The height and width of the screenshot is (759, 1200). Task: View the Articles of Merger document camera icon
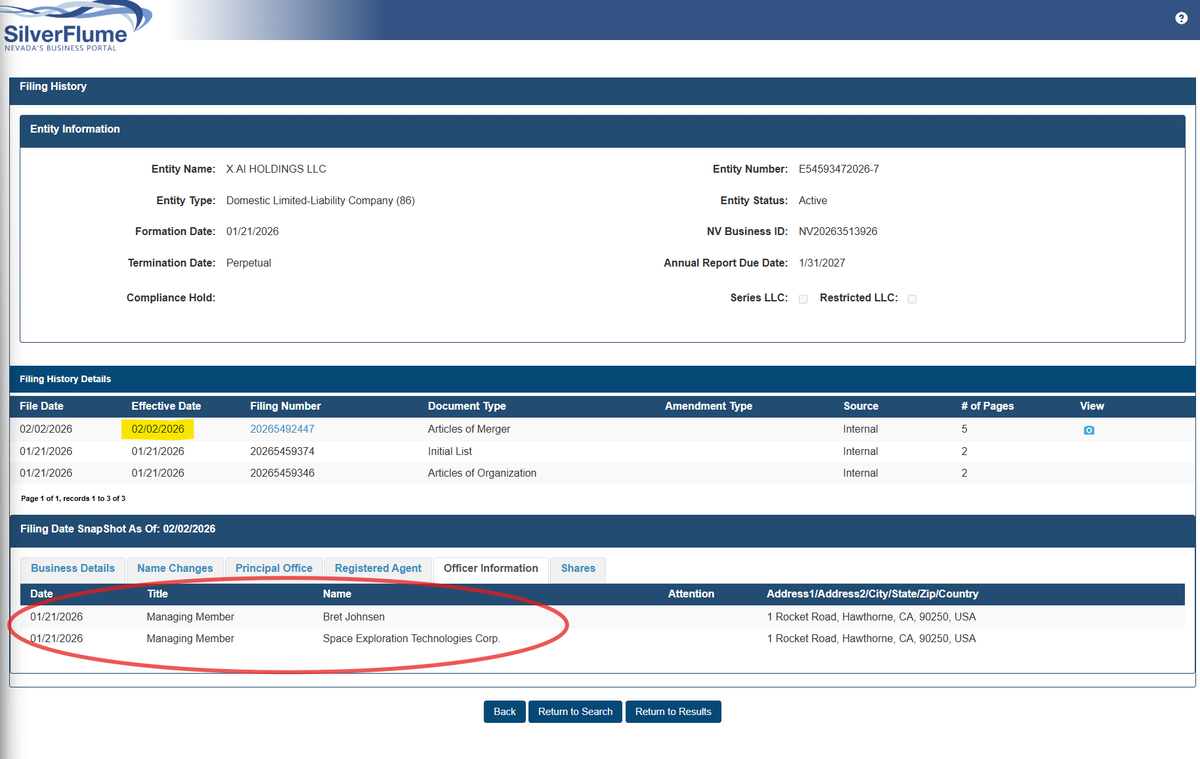(x=1089, y=430)
